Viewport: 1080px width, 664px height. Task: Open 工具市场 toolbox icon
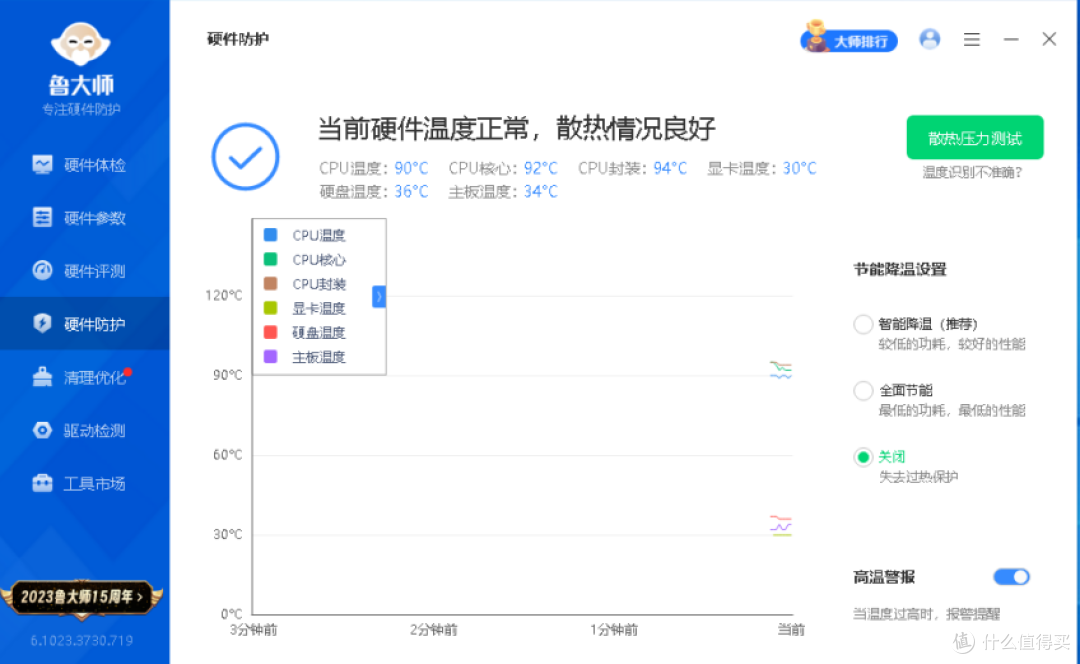tap(42, 484)
